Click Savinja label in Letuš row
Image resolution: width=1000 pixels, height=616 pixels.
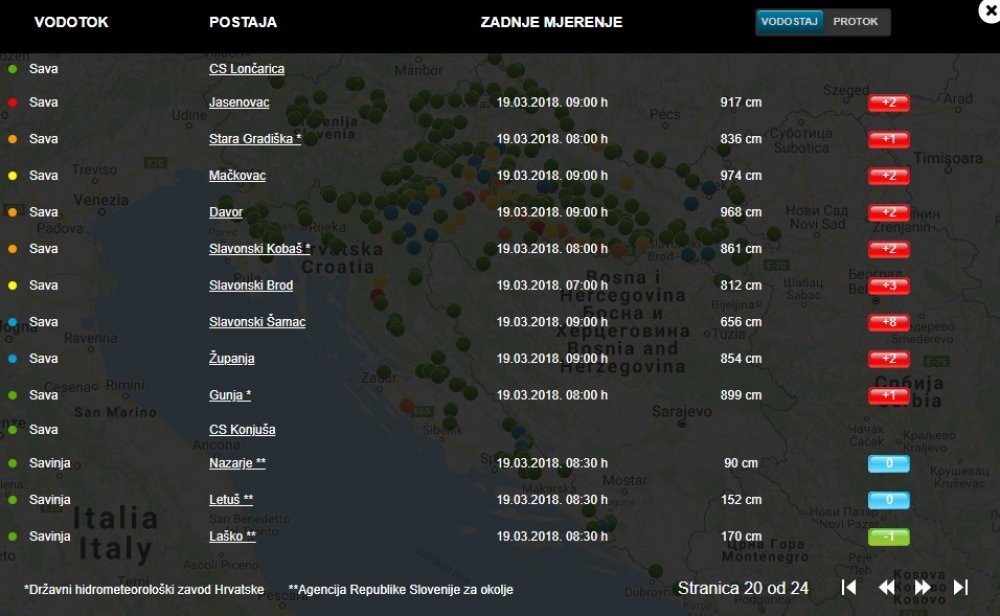click(50, 500)
